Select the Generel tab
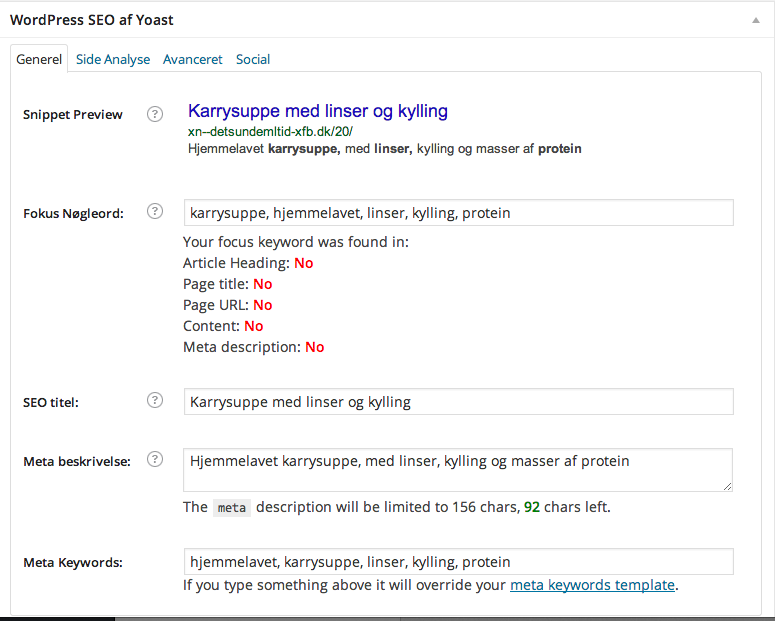 click(39, 59)
